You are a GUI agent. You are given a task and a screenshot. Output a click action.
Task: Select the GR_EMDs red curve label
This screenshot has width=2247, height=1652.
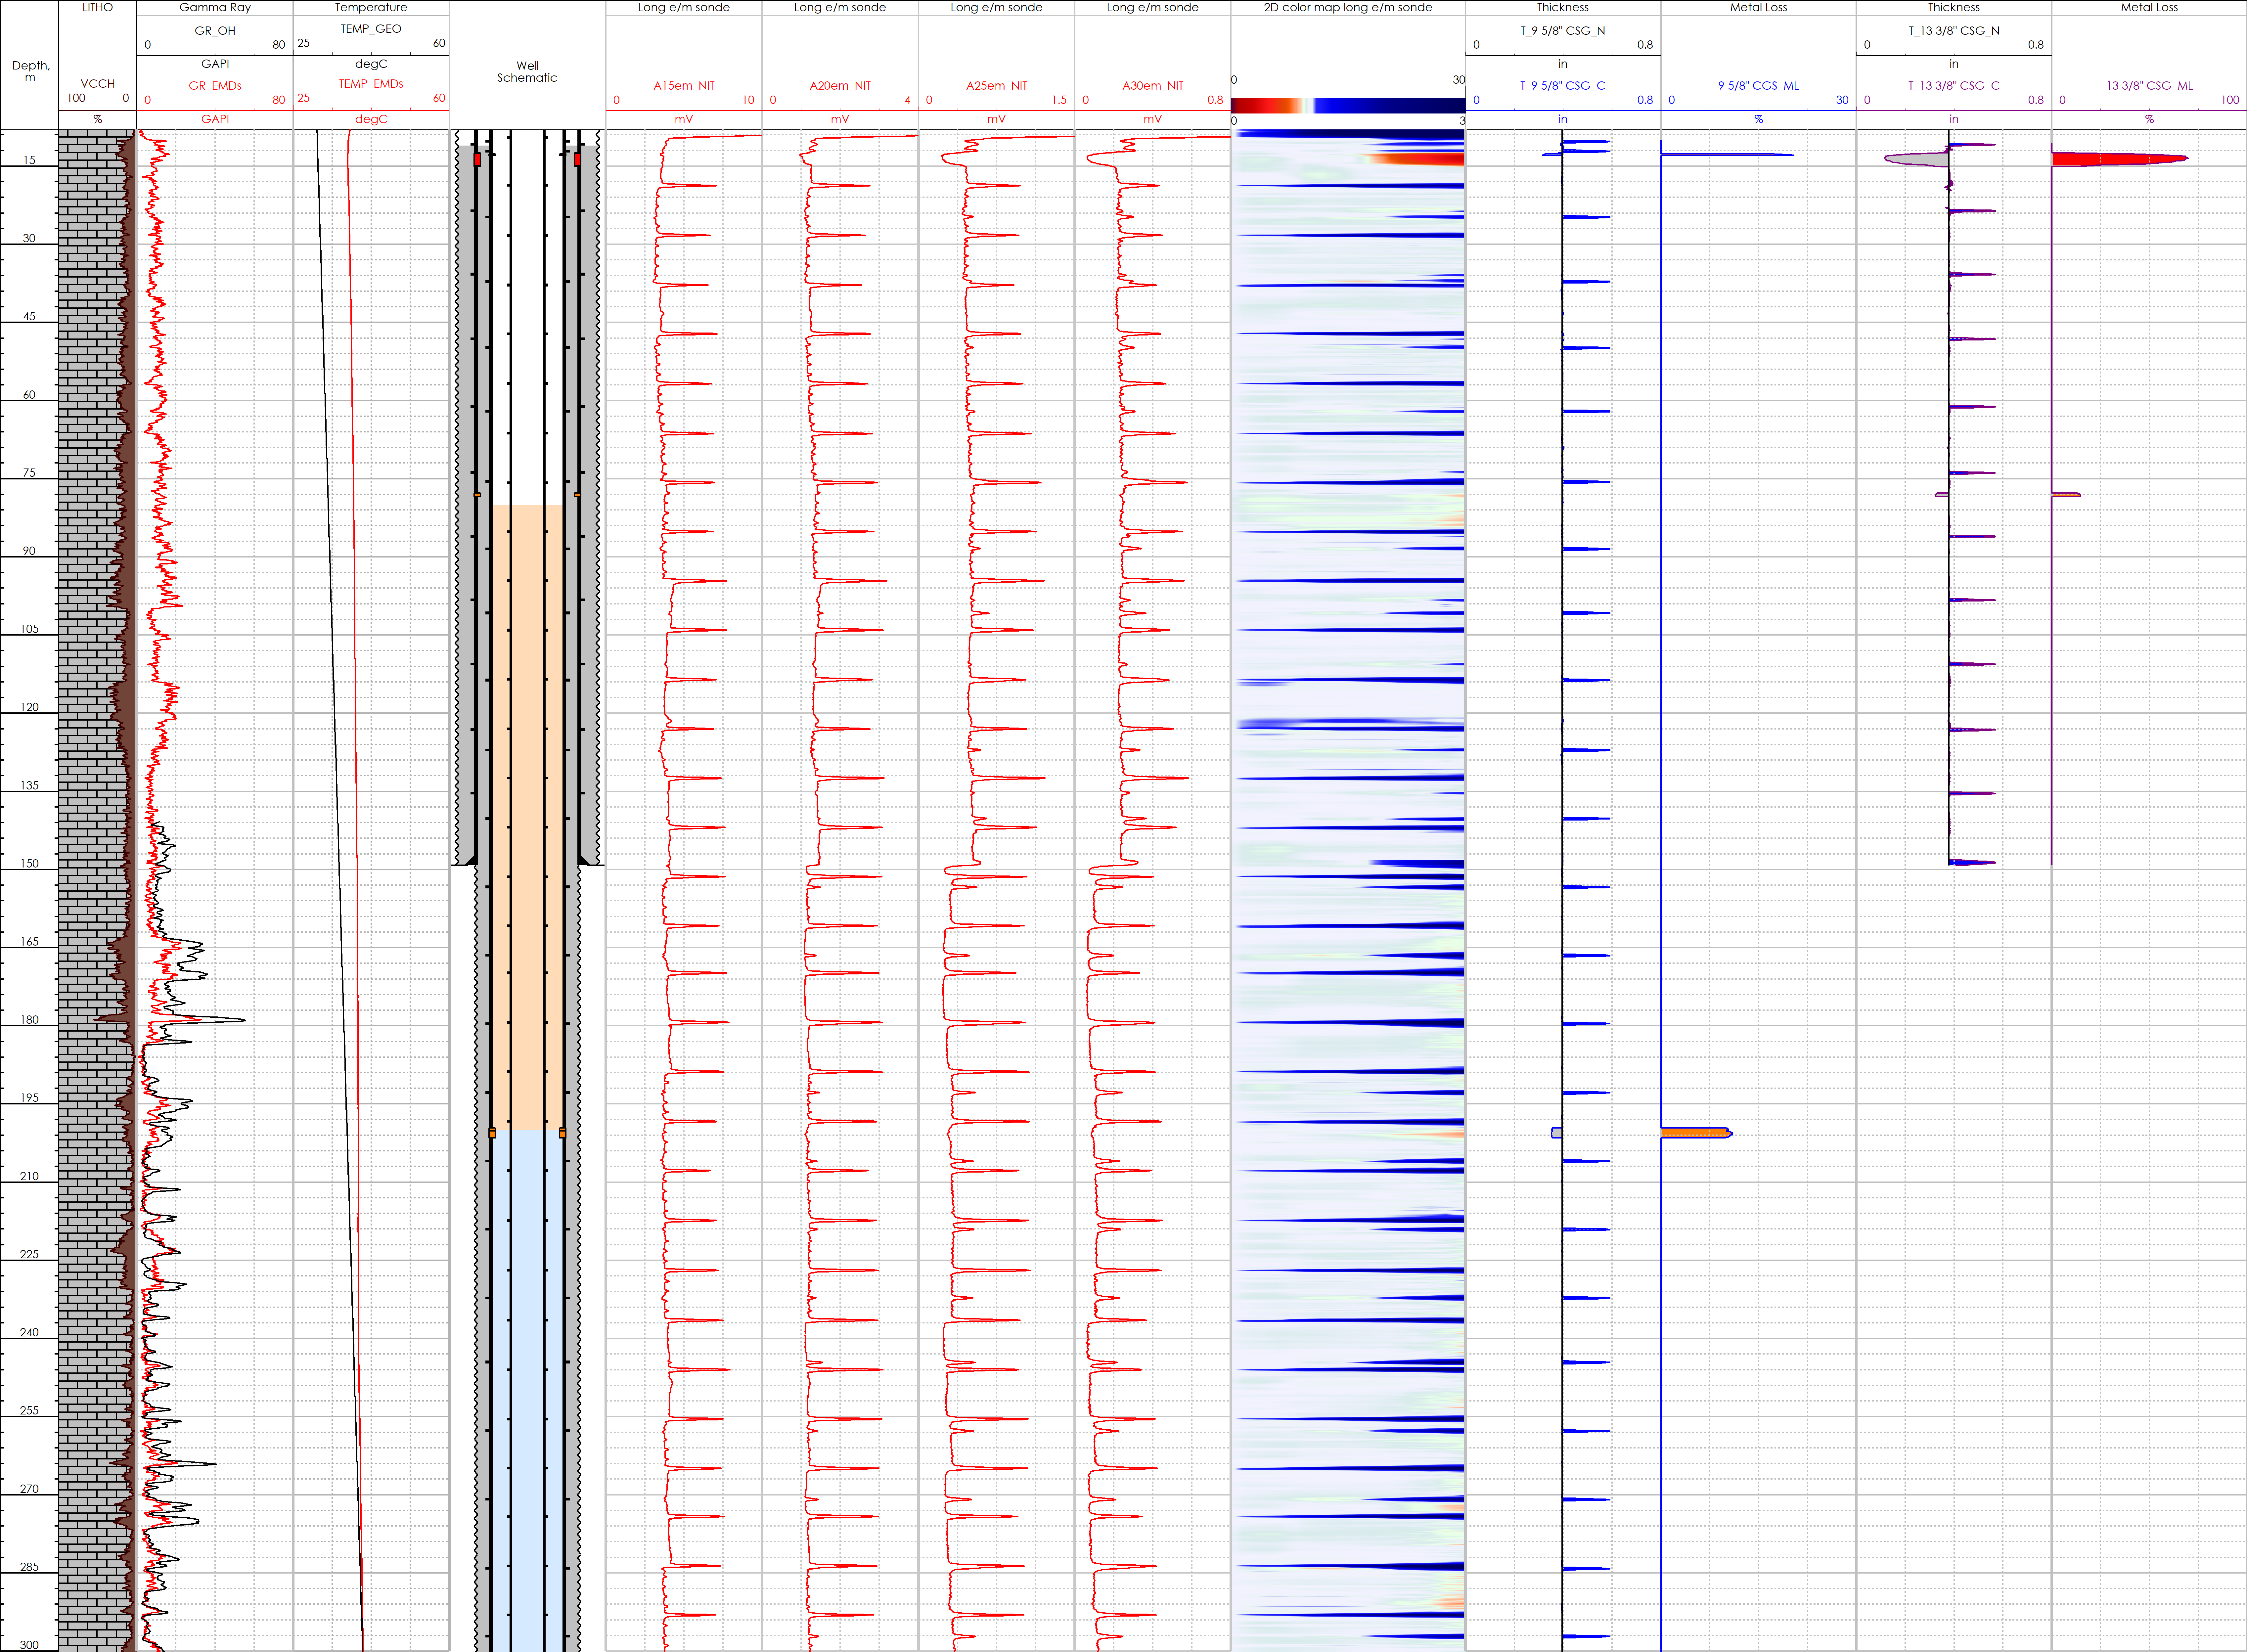coord(215,86)
